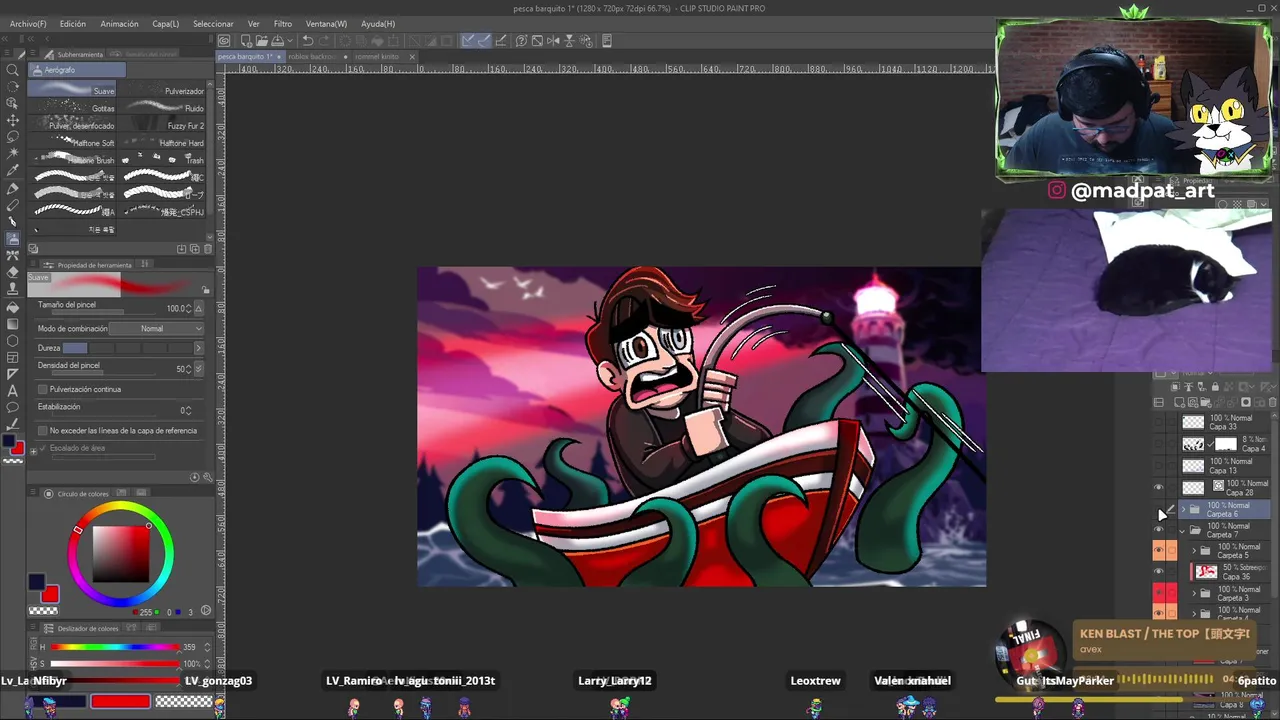Click the New document icon

246,41
